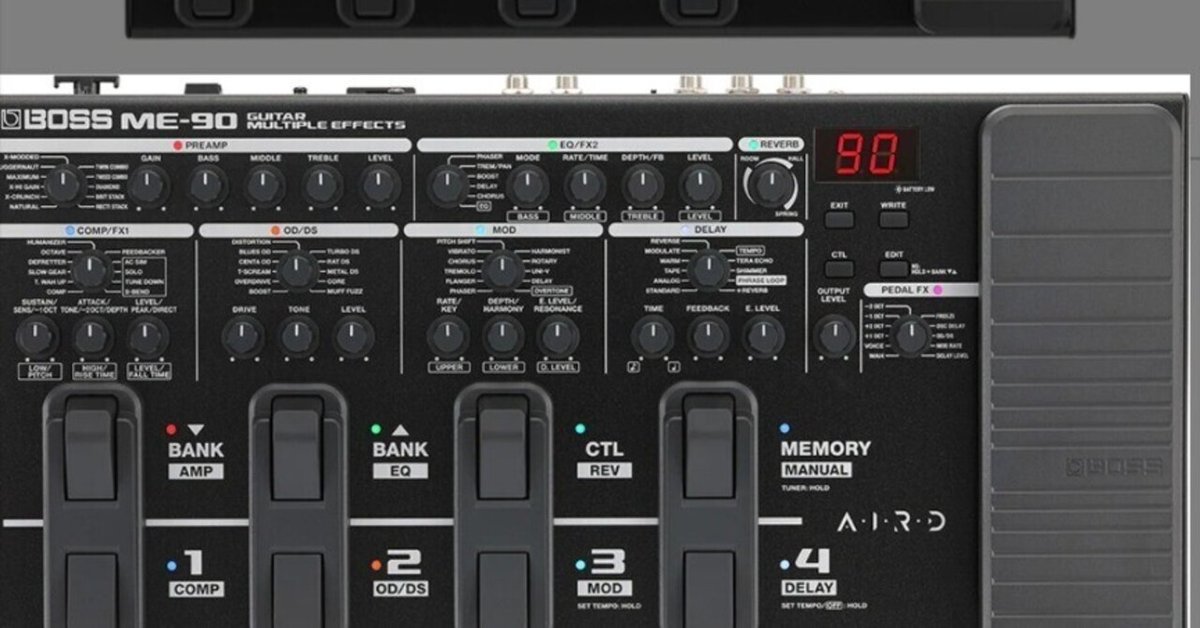Image resolution: width=1200 pixels, height=628 pixels.
Task: Adjust the MOD RATE/KEY knob
Action: click(448, 338)
